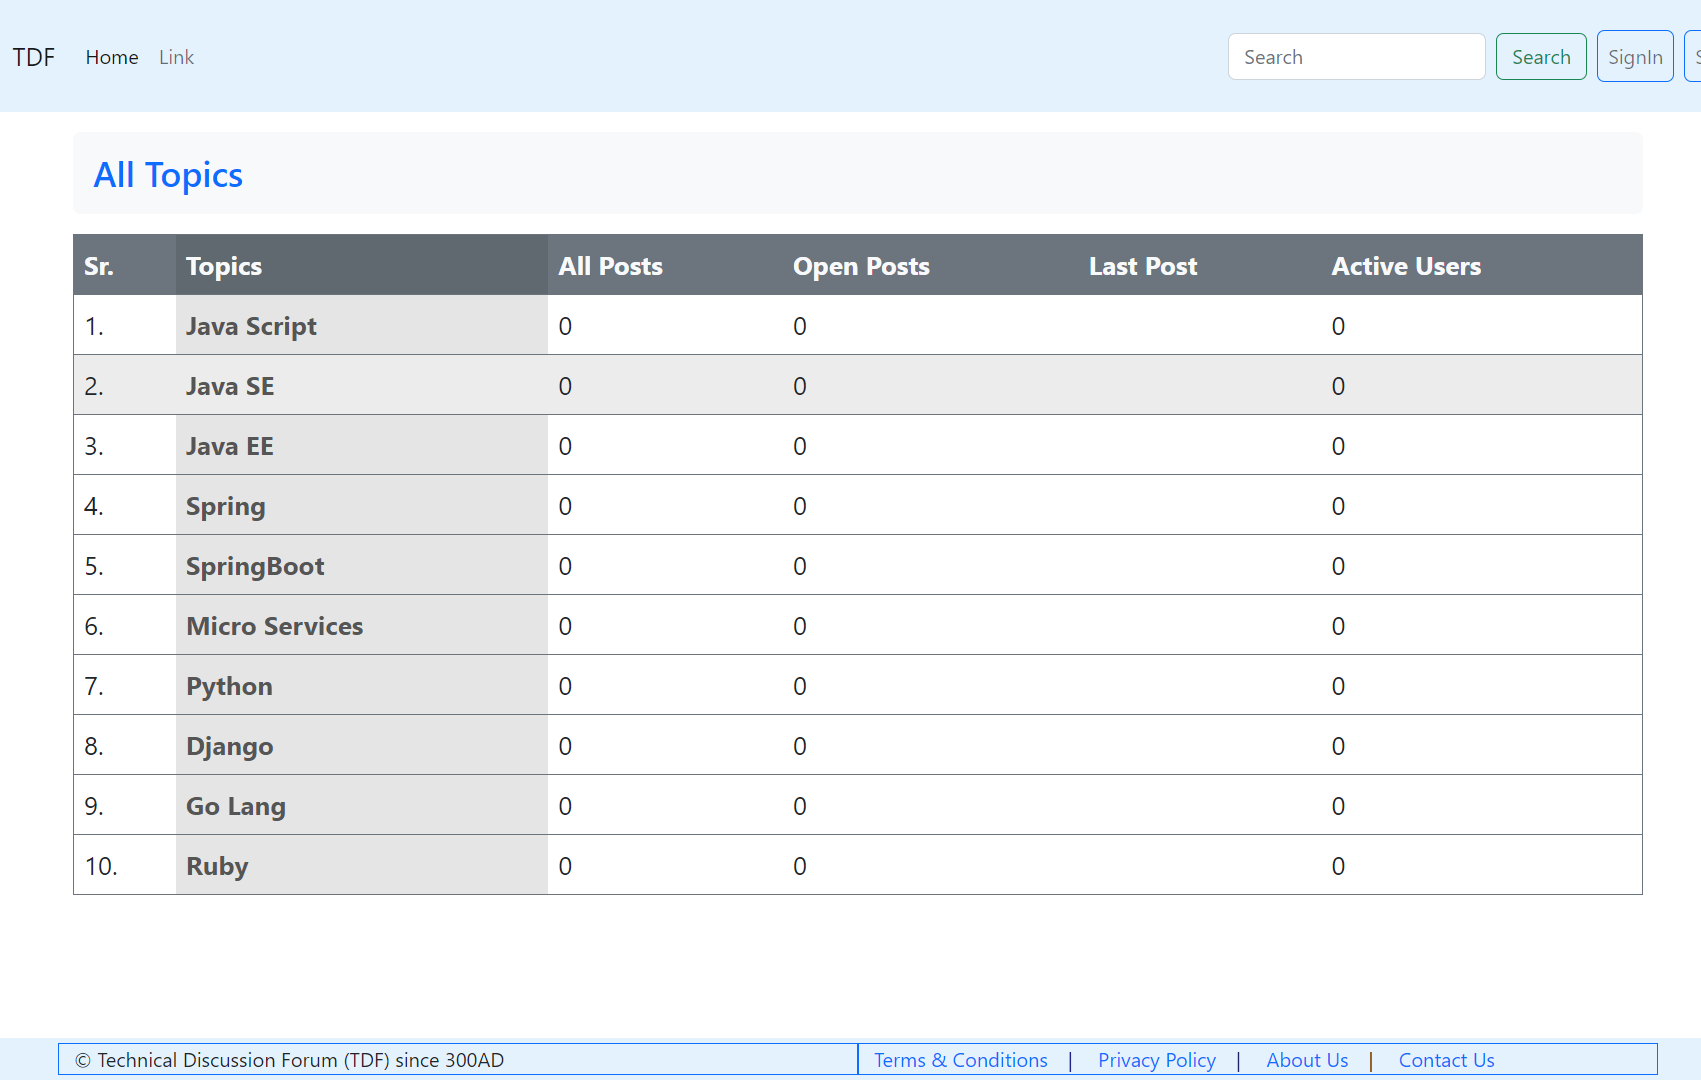Open the Privacy Policy footer link
The image size is (1701, 1080).
point(1157,1060)
